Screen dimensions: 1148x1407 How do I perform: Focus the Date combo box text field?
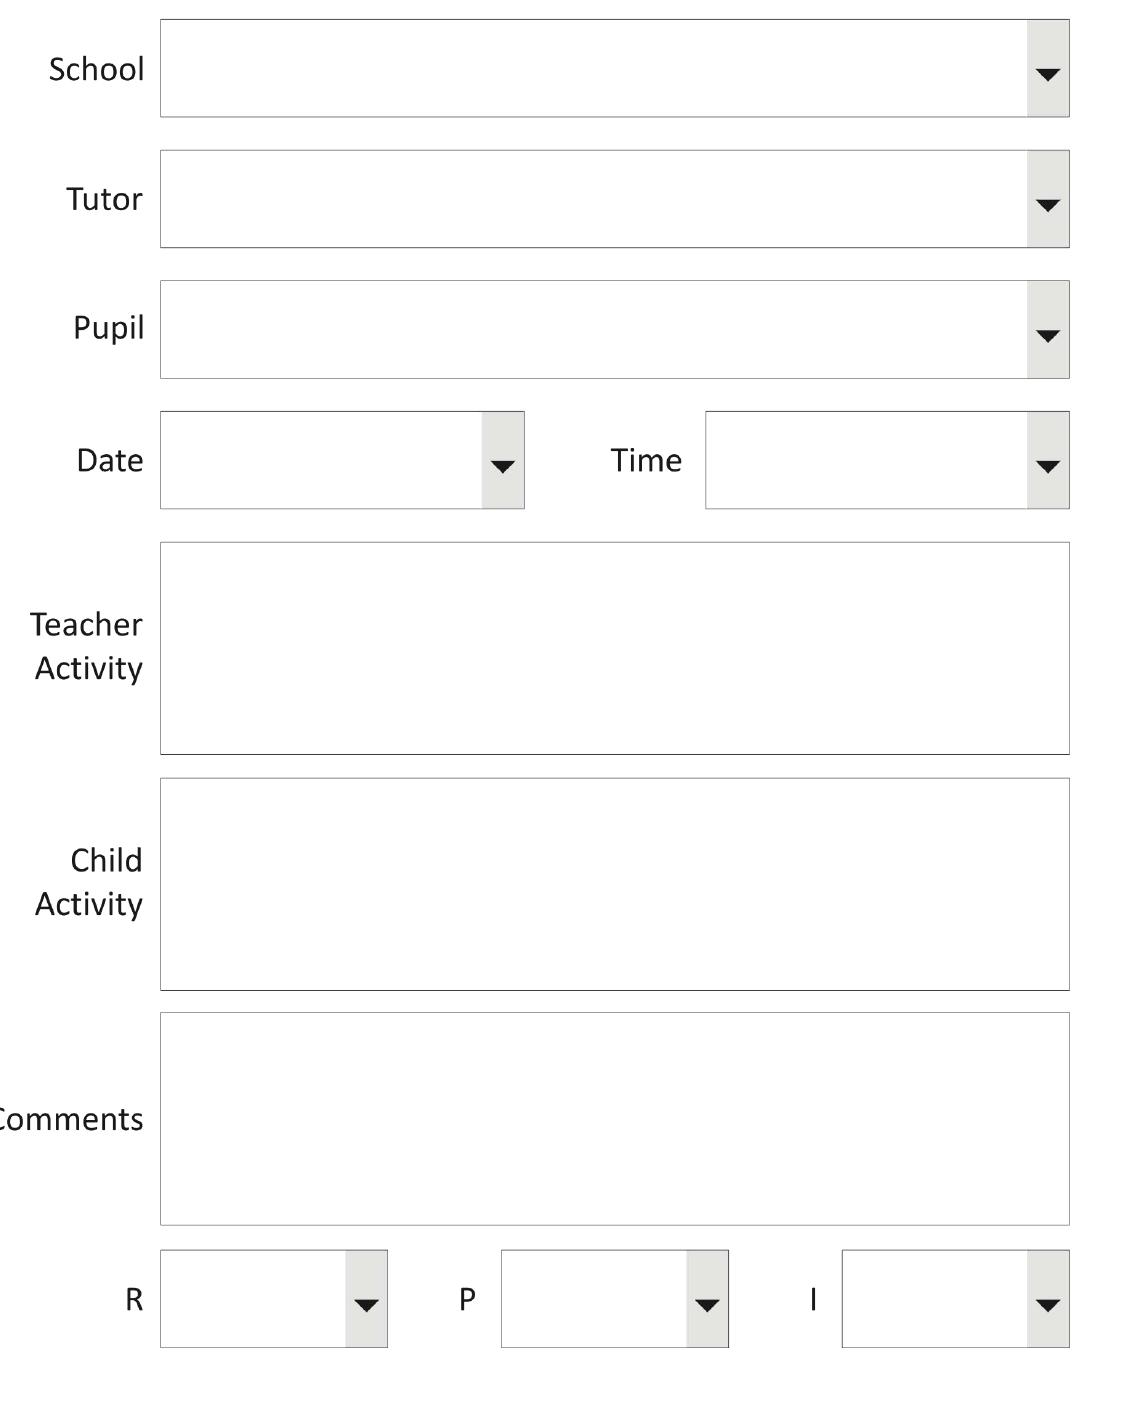(321, 461)
